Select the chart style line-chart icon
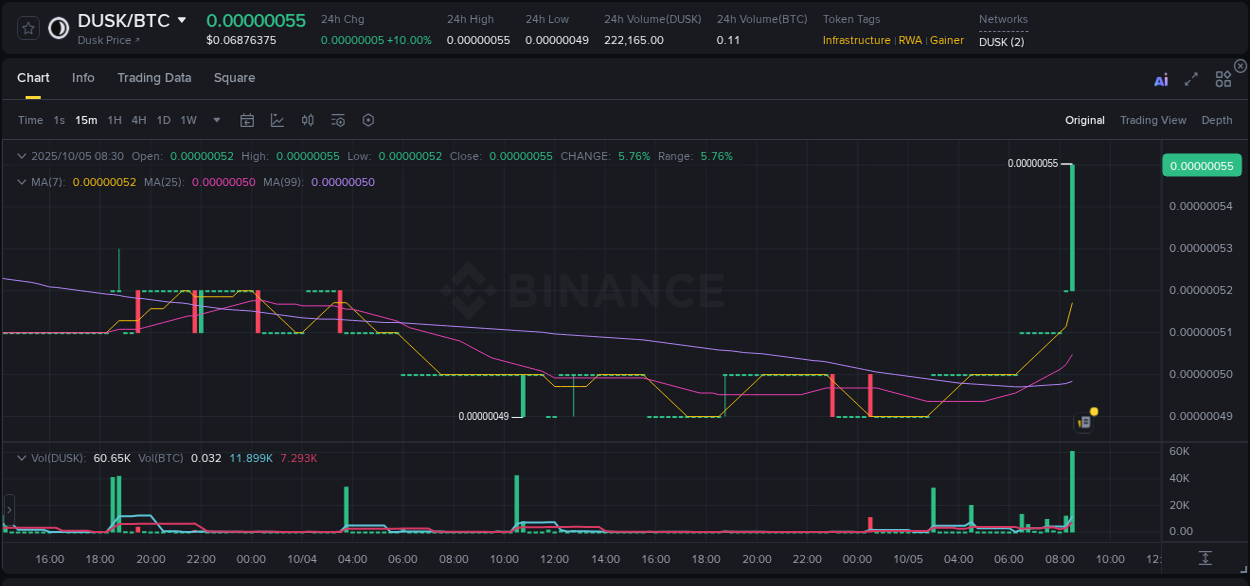Screen dimensions: 1250x586 (x=277, y=120)
